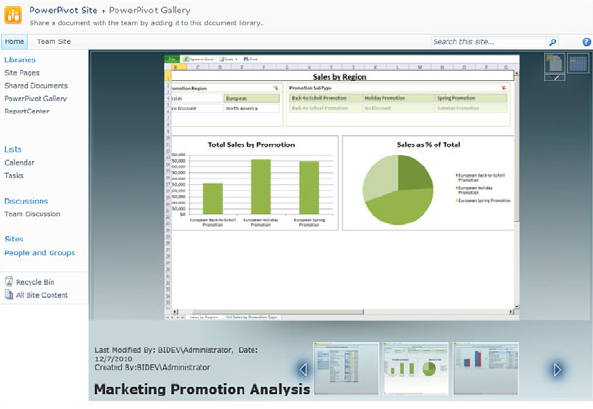
Task: Toggle Holiday Promotion slicer item
Action: point(398,98)
